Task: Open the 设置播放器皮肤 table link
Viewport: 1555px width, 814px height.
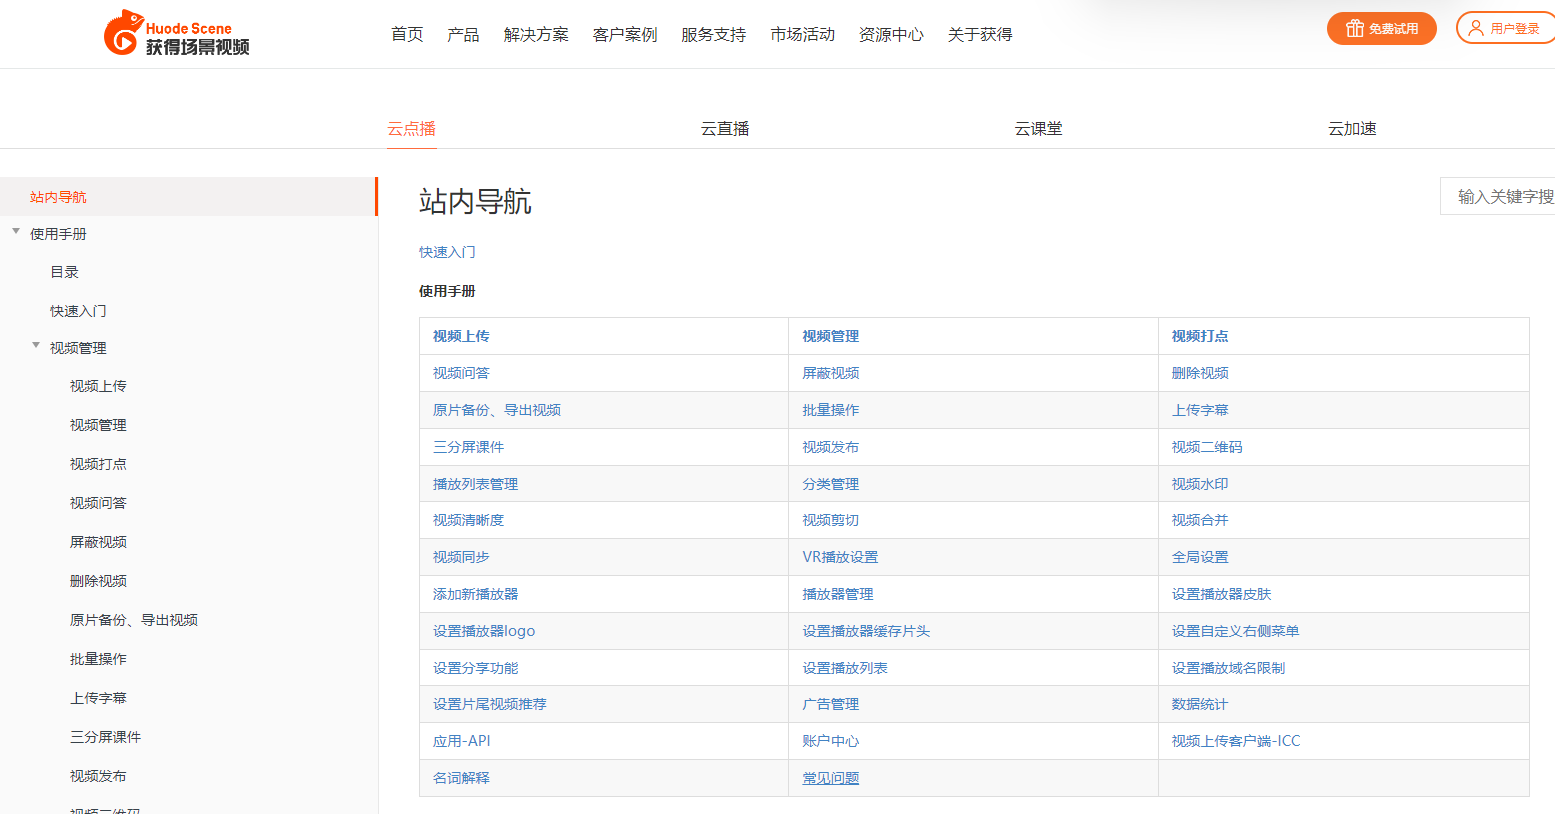Action: 1221,594
